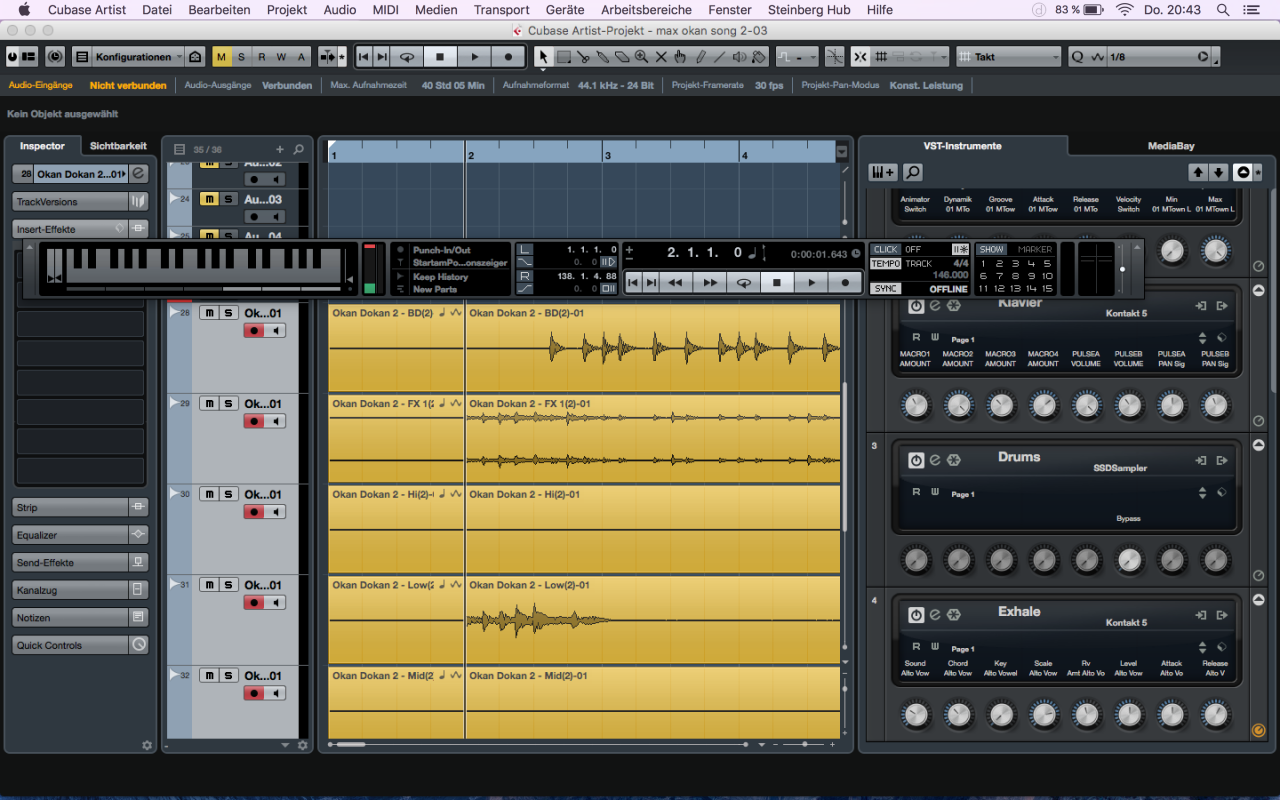1280x800 pixels.
Task: Click bar 3 on the timeline ruler
Action: click(607, 155)
